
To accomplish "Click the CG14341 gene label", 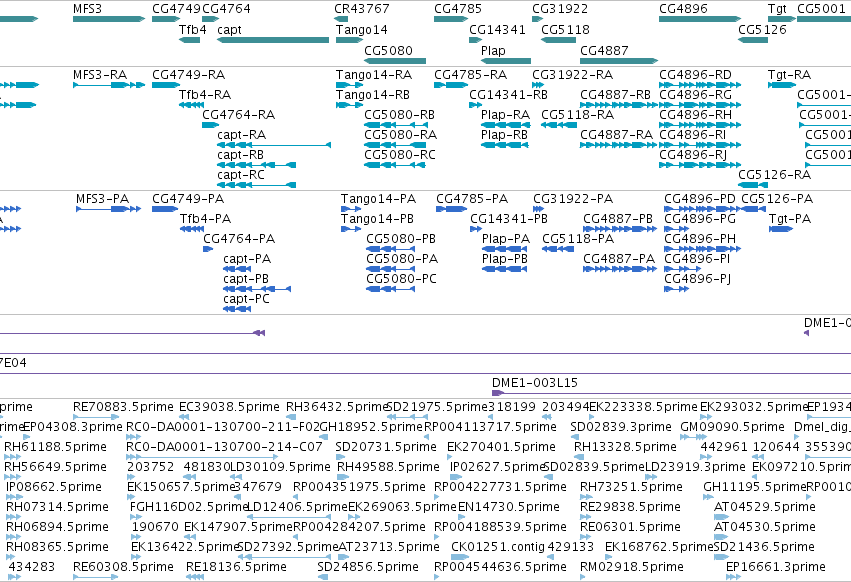I will (x=497, y=30).
